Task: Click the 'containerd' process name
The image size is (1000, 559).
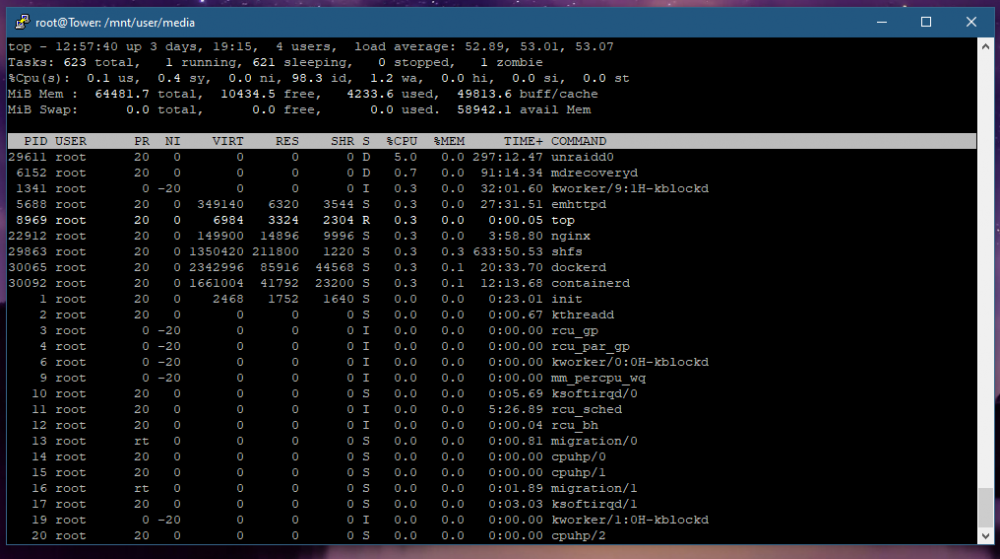Action: 591,284
